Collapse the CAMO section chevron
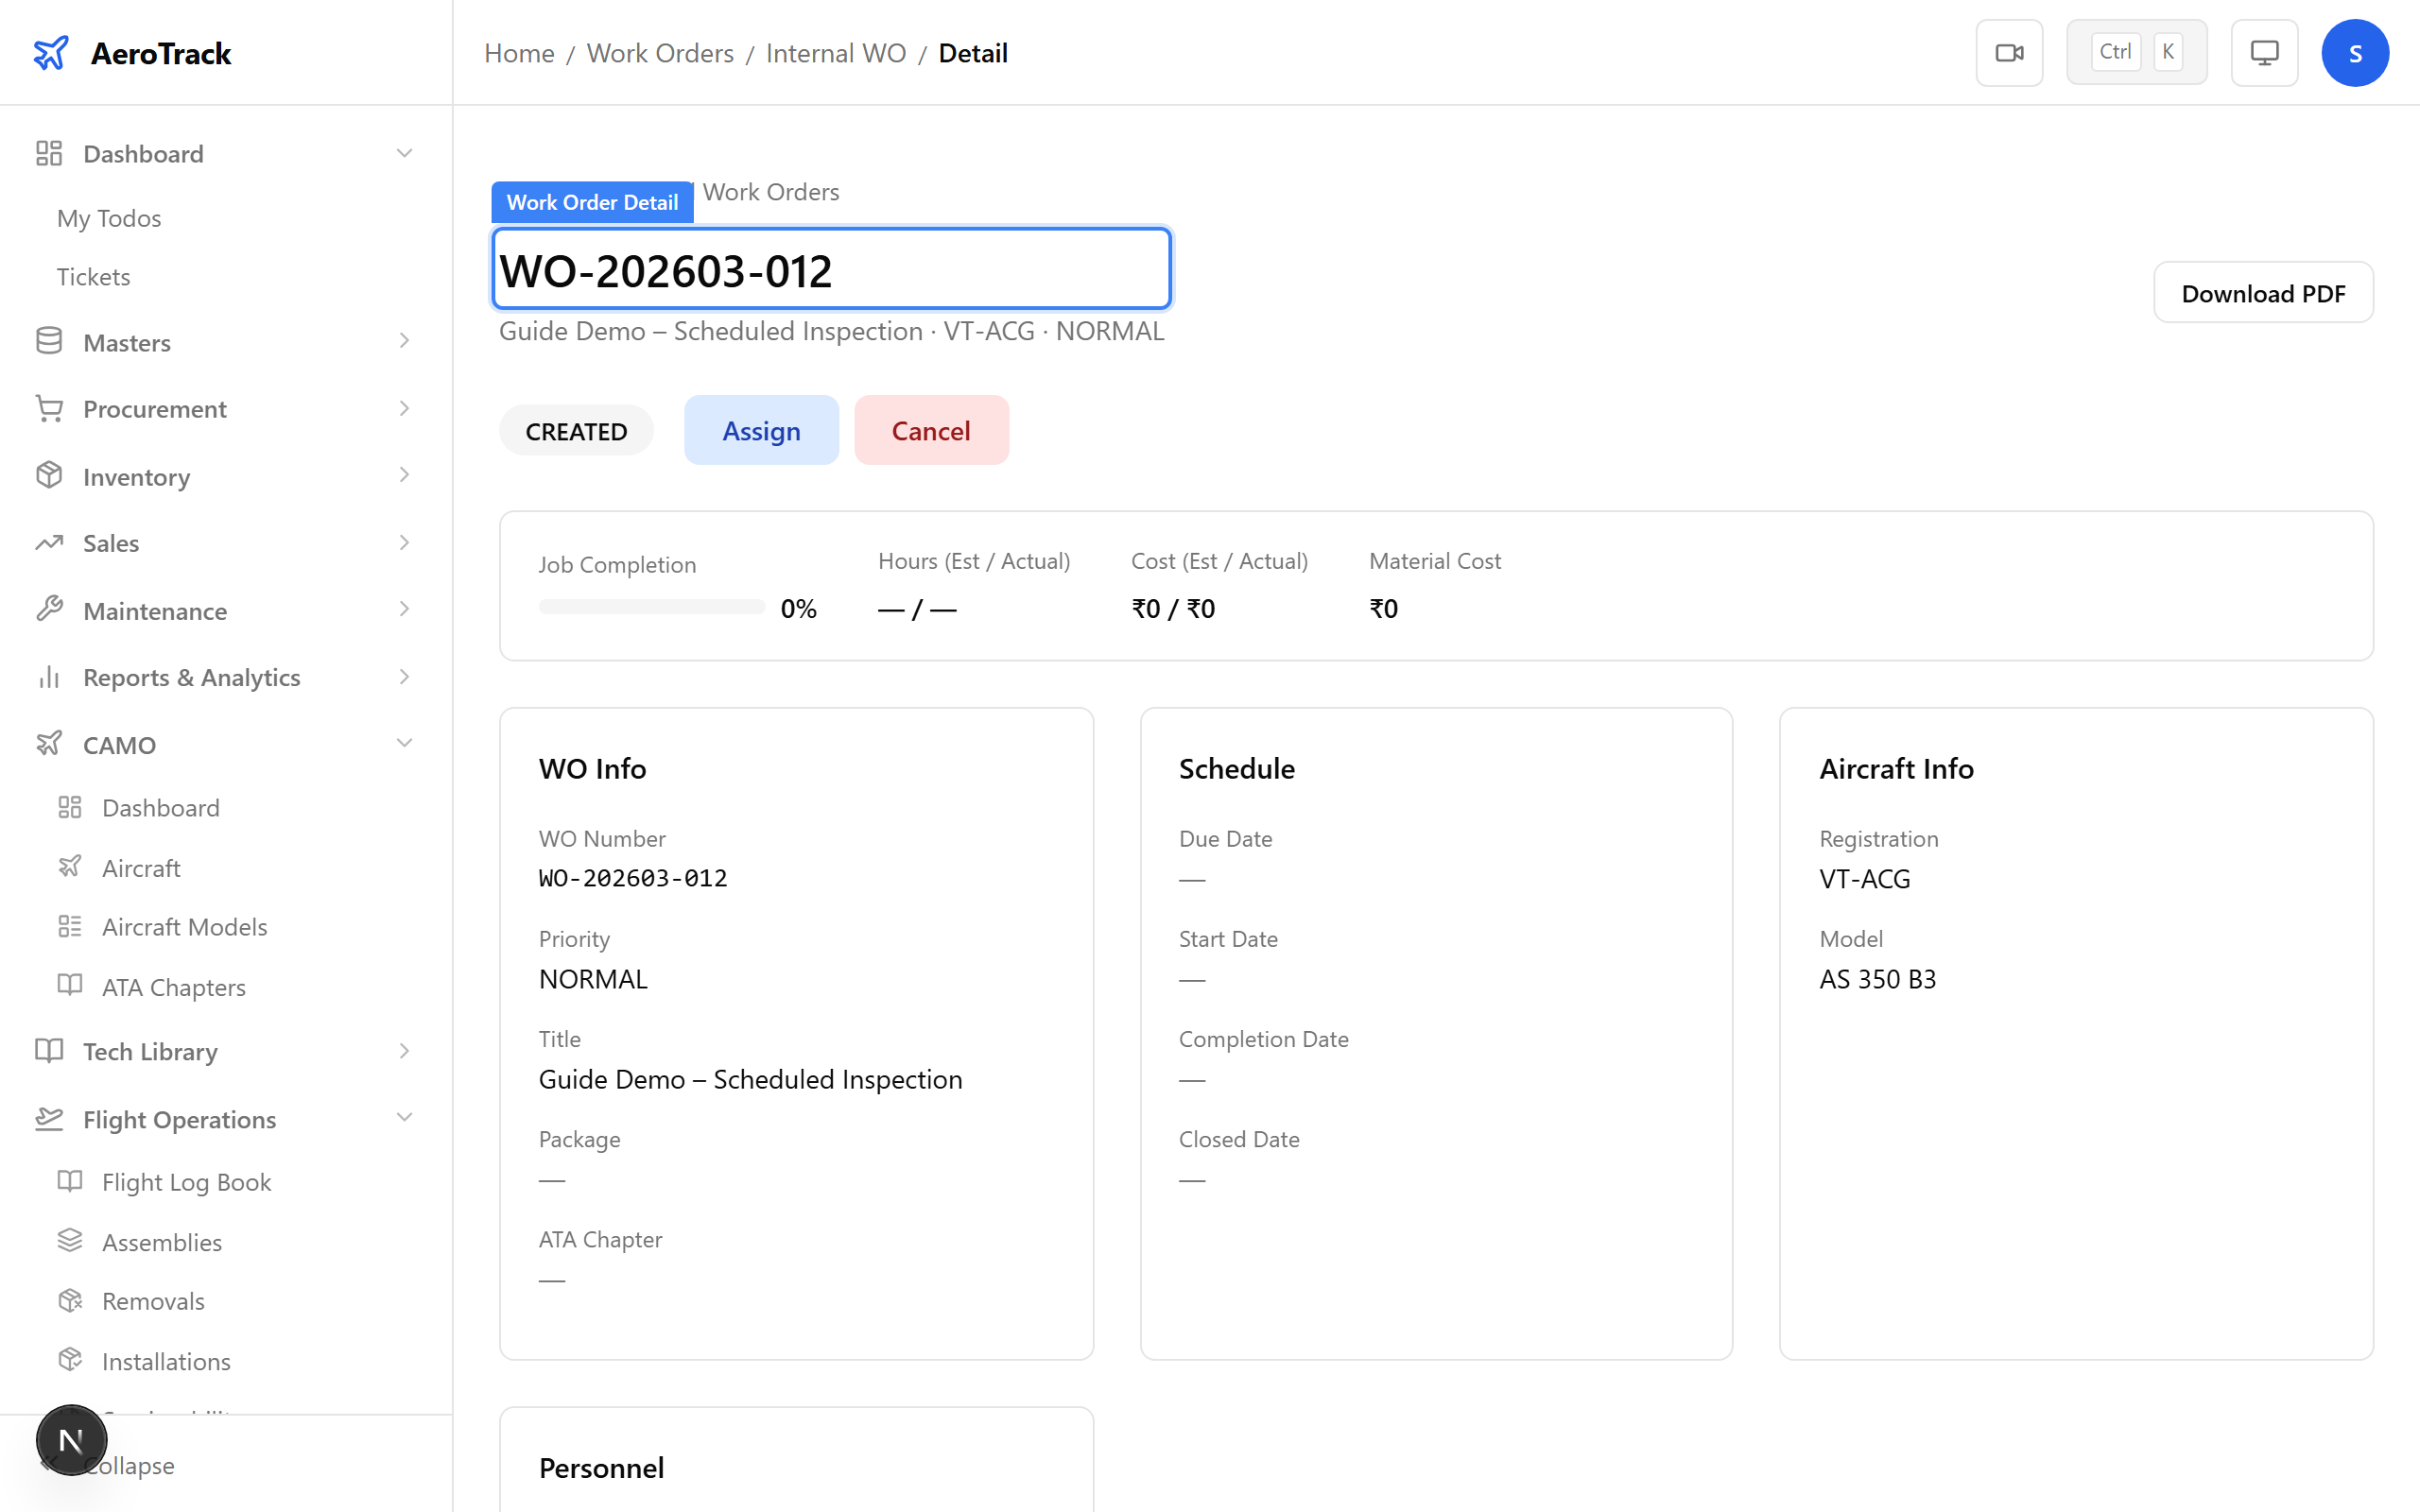The image size is (2420, 1512). point(404,743)
